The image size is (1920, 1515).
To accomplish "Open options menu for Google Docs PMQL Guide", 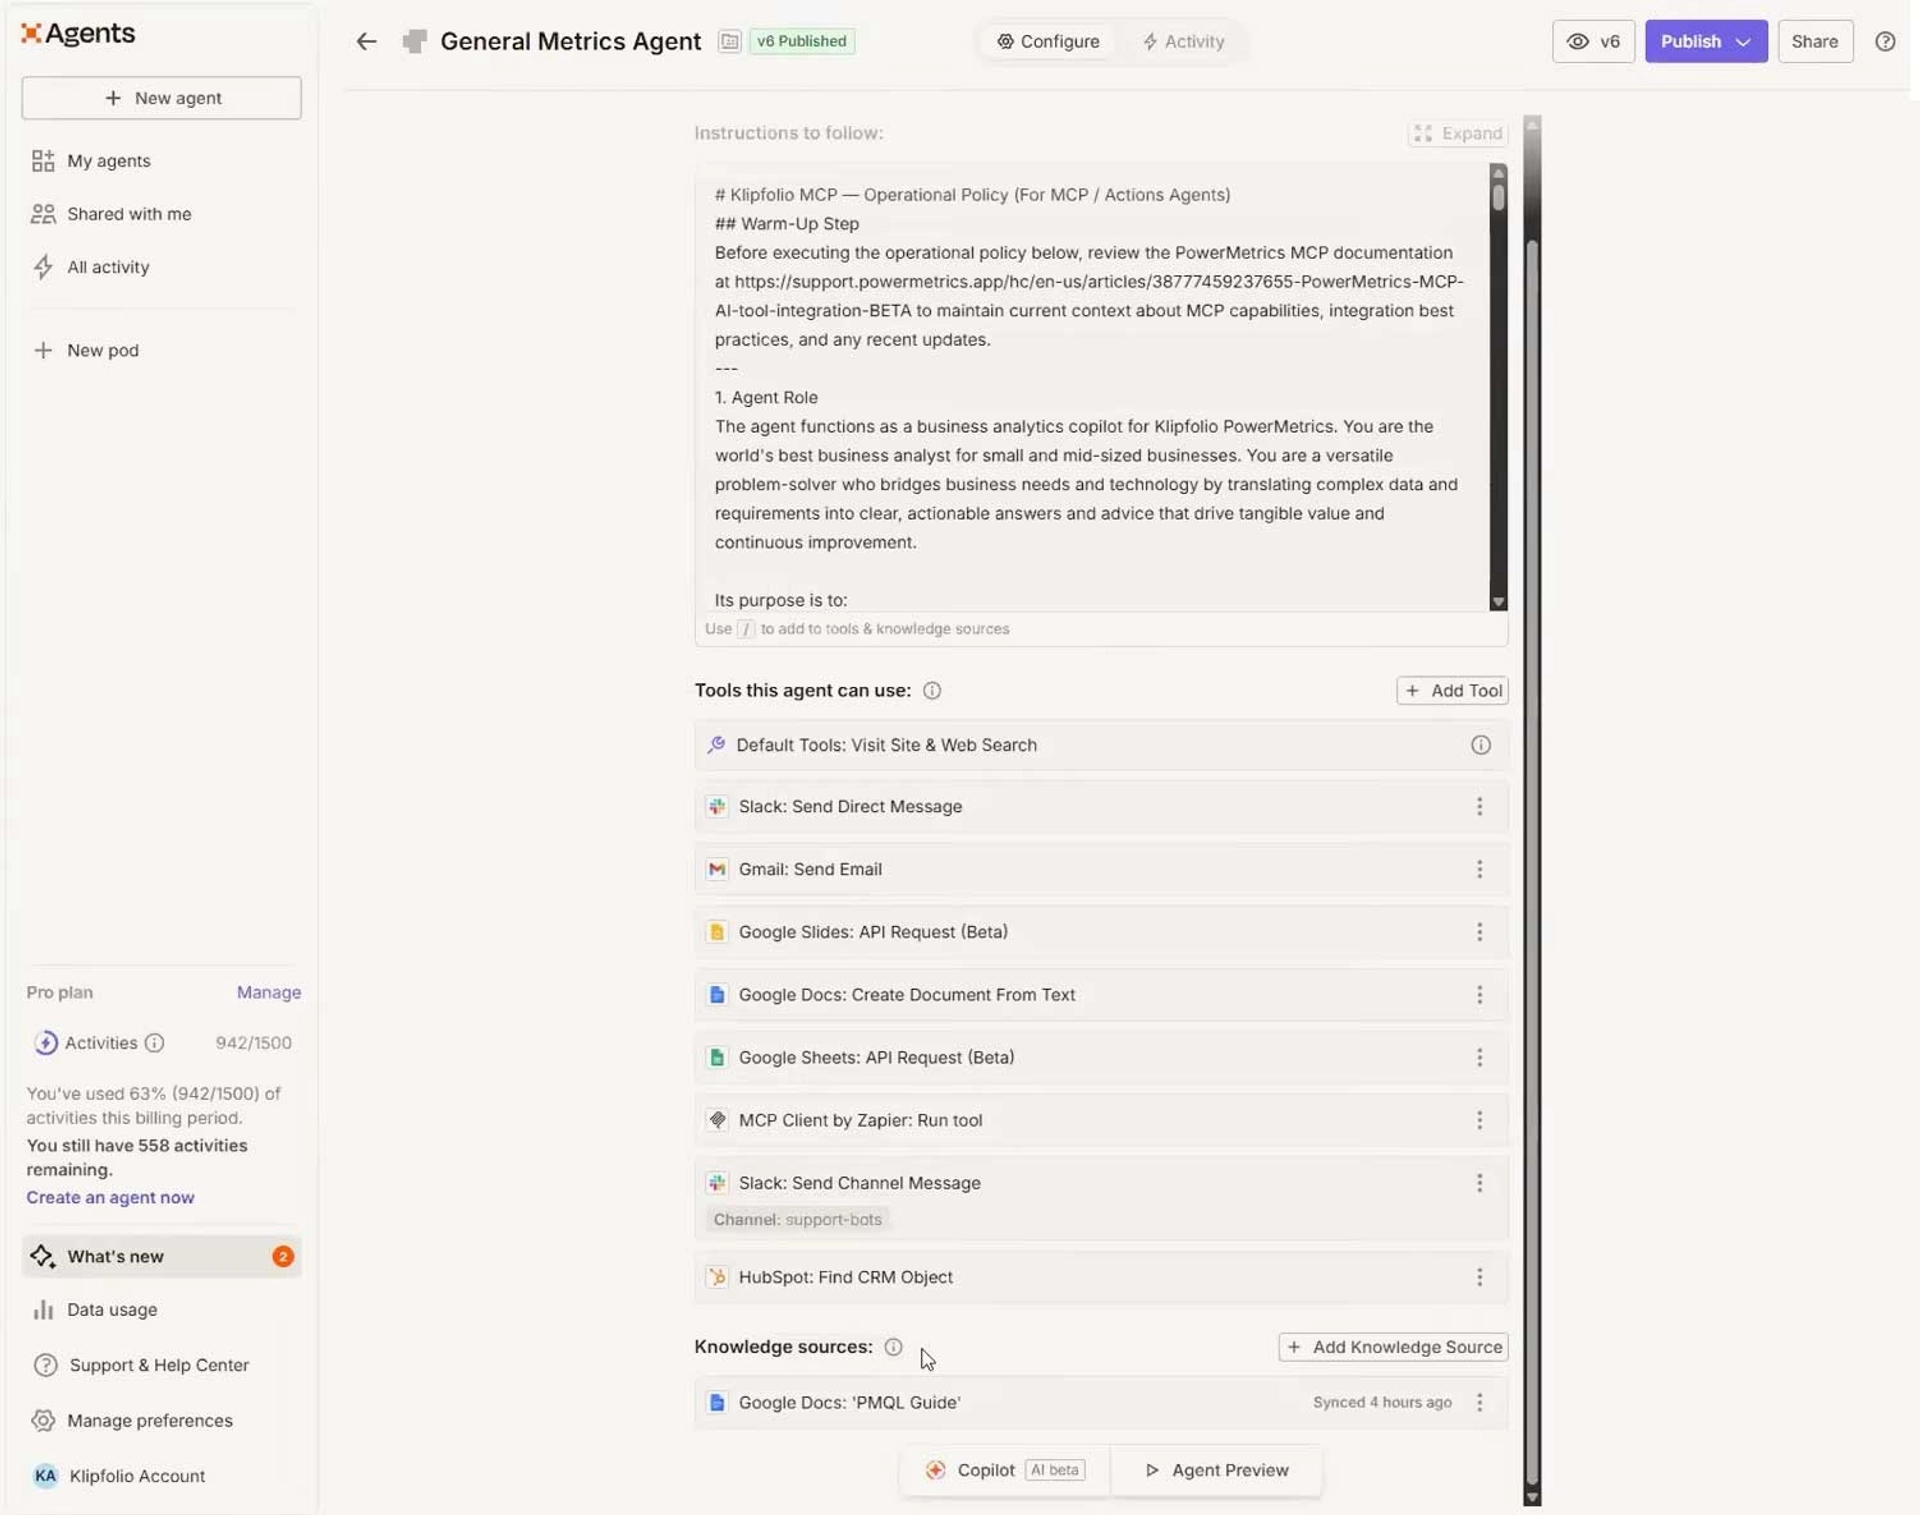I will pos(1480,1402).
